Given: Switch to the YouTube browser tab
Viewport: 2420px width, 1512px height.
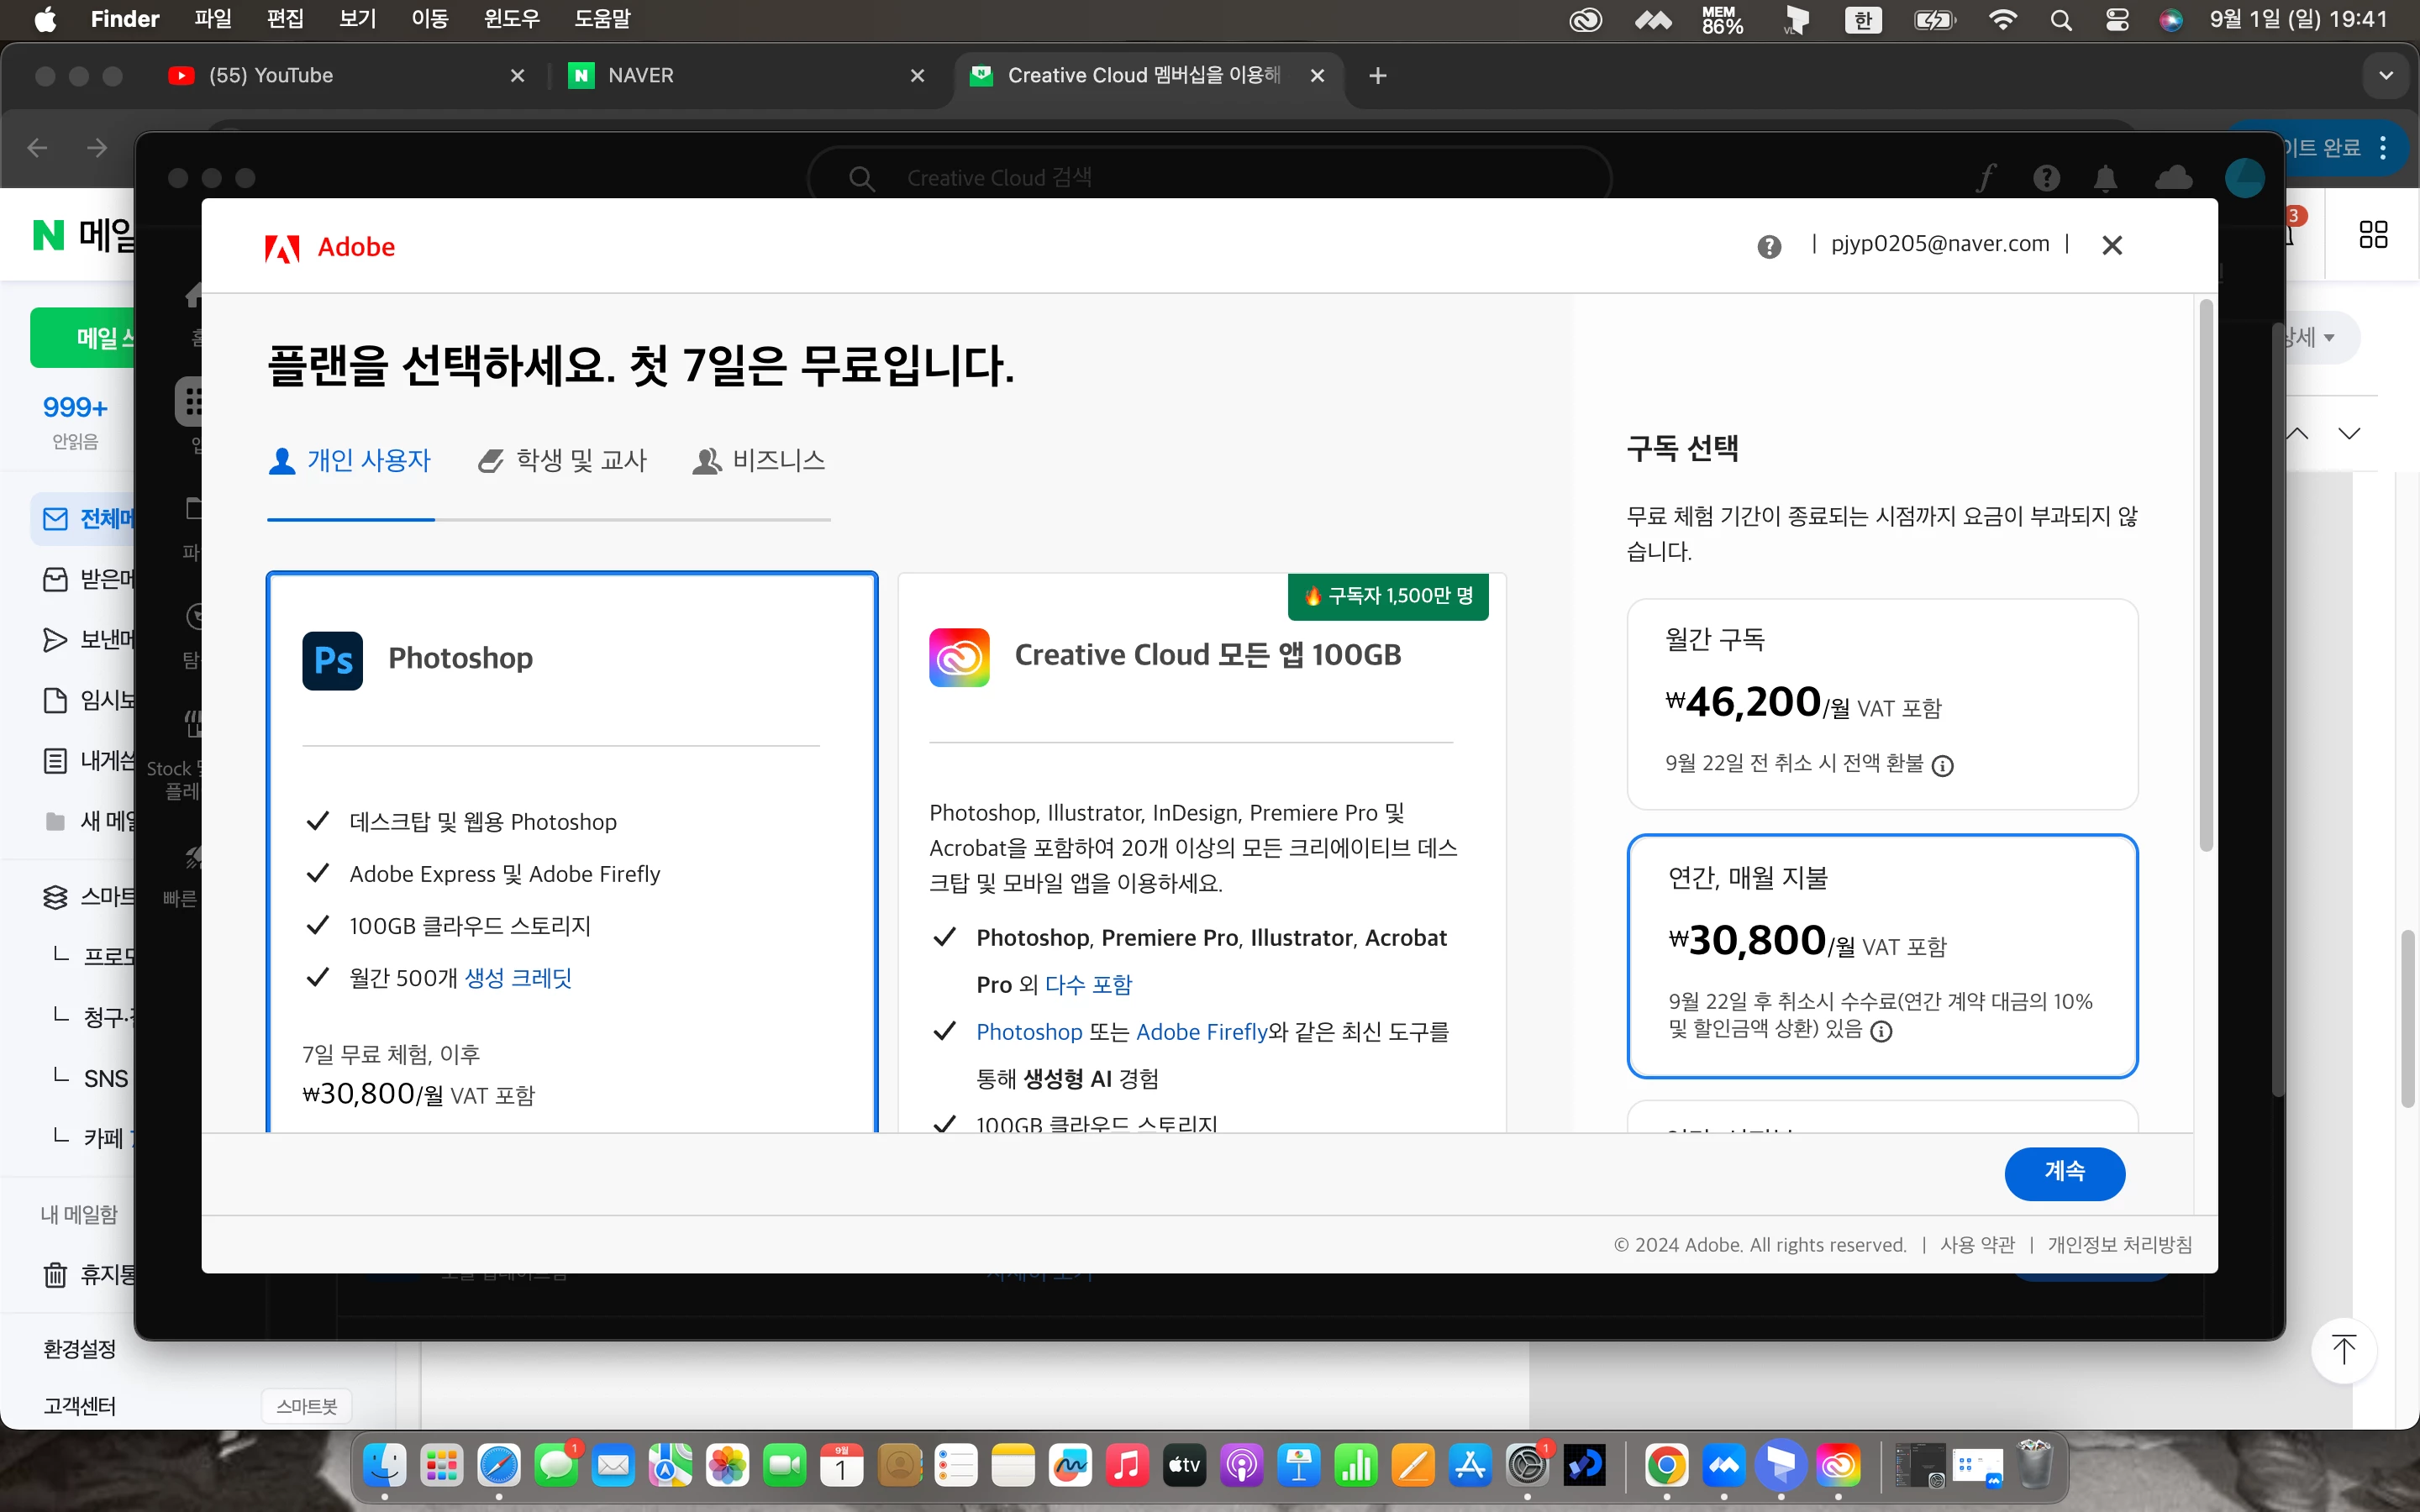Looking at the screenshot, I should click(345, 75).
